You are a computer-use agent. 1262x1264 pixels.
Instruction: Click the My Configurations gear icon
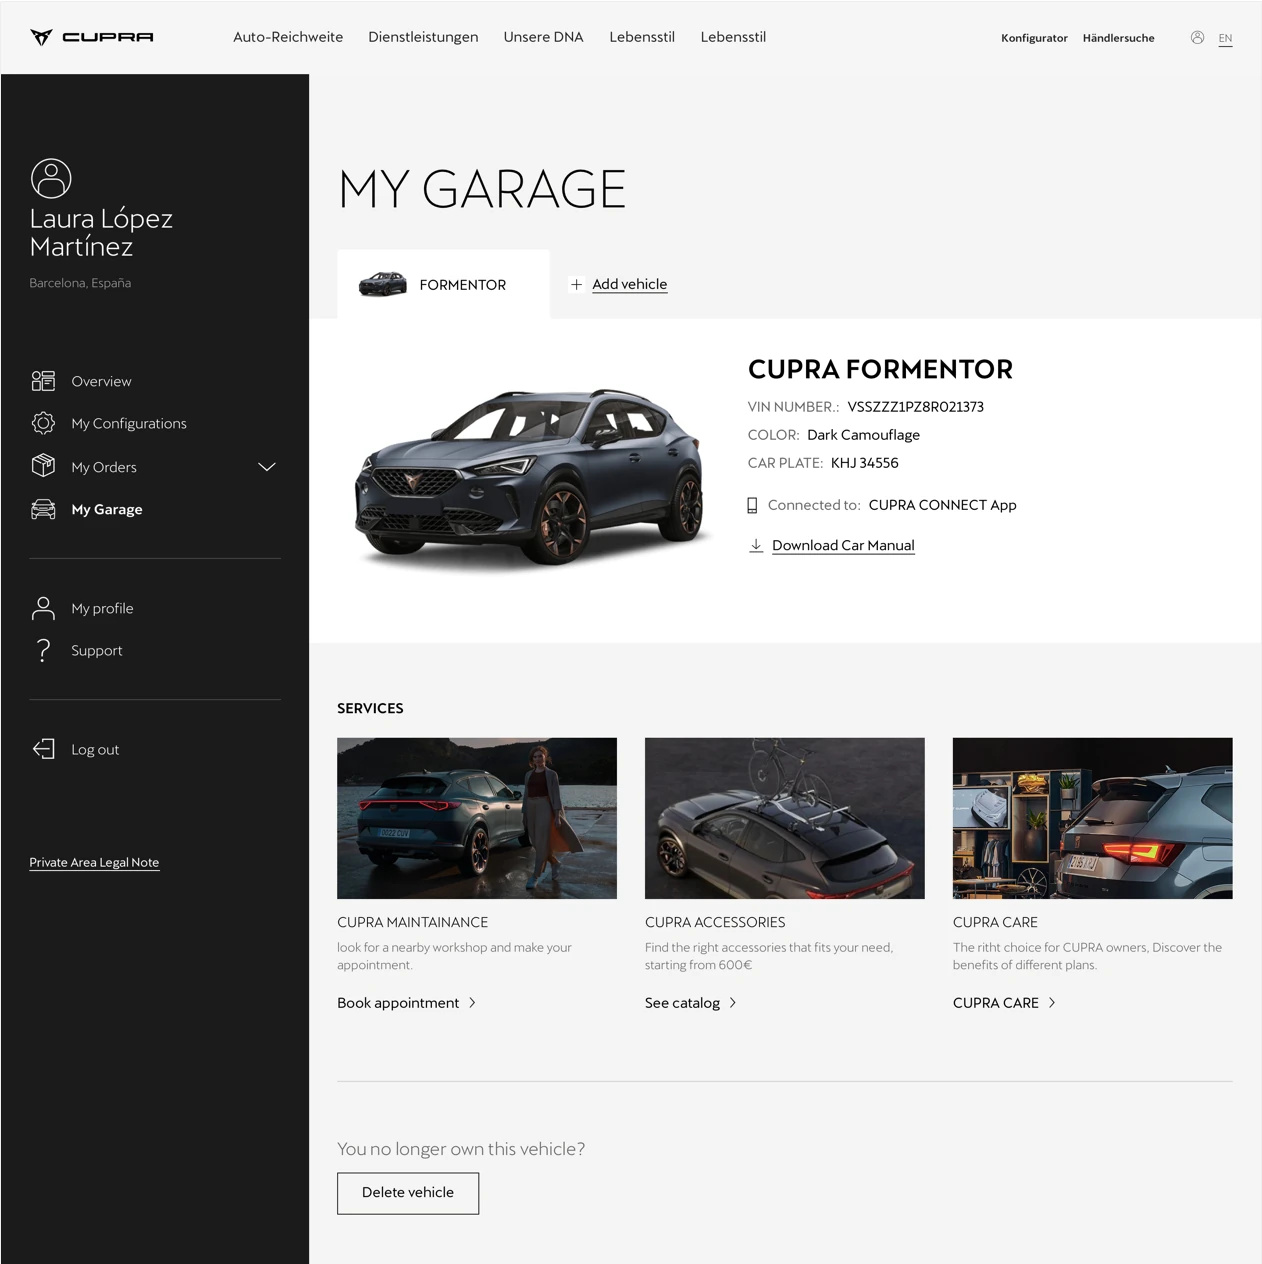[43, 423]
